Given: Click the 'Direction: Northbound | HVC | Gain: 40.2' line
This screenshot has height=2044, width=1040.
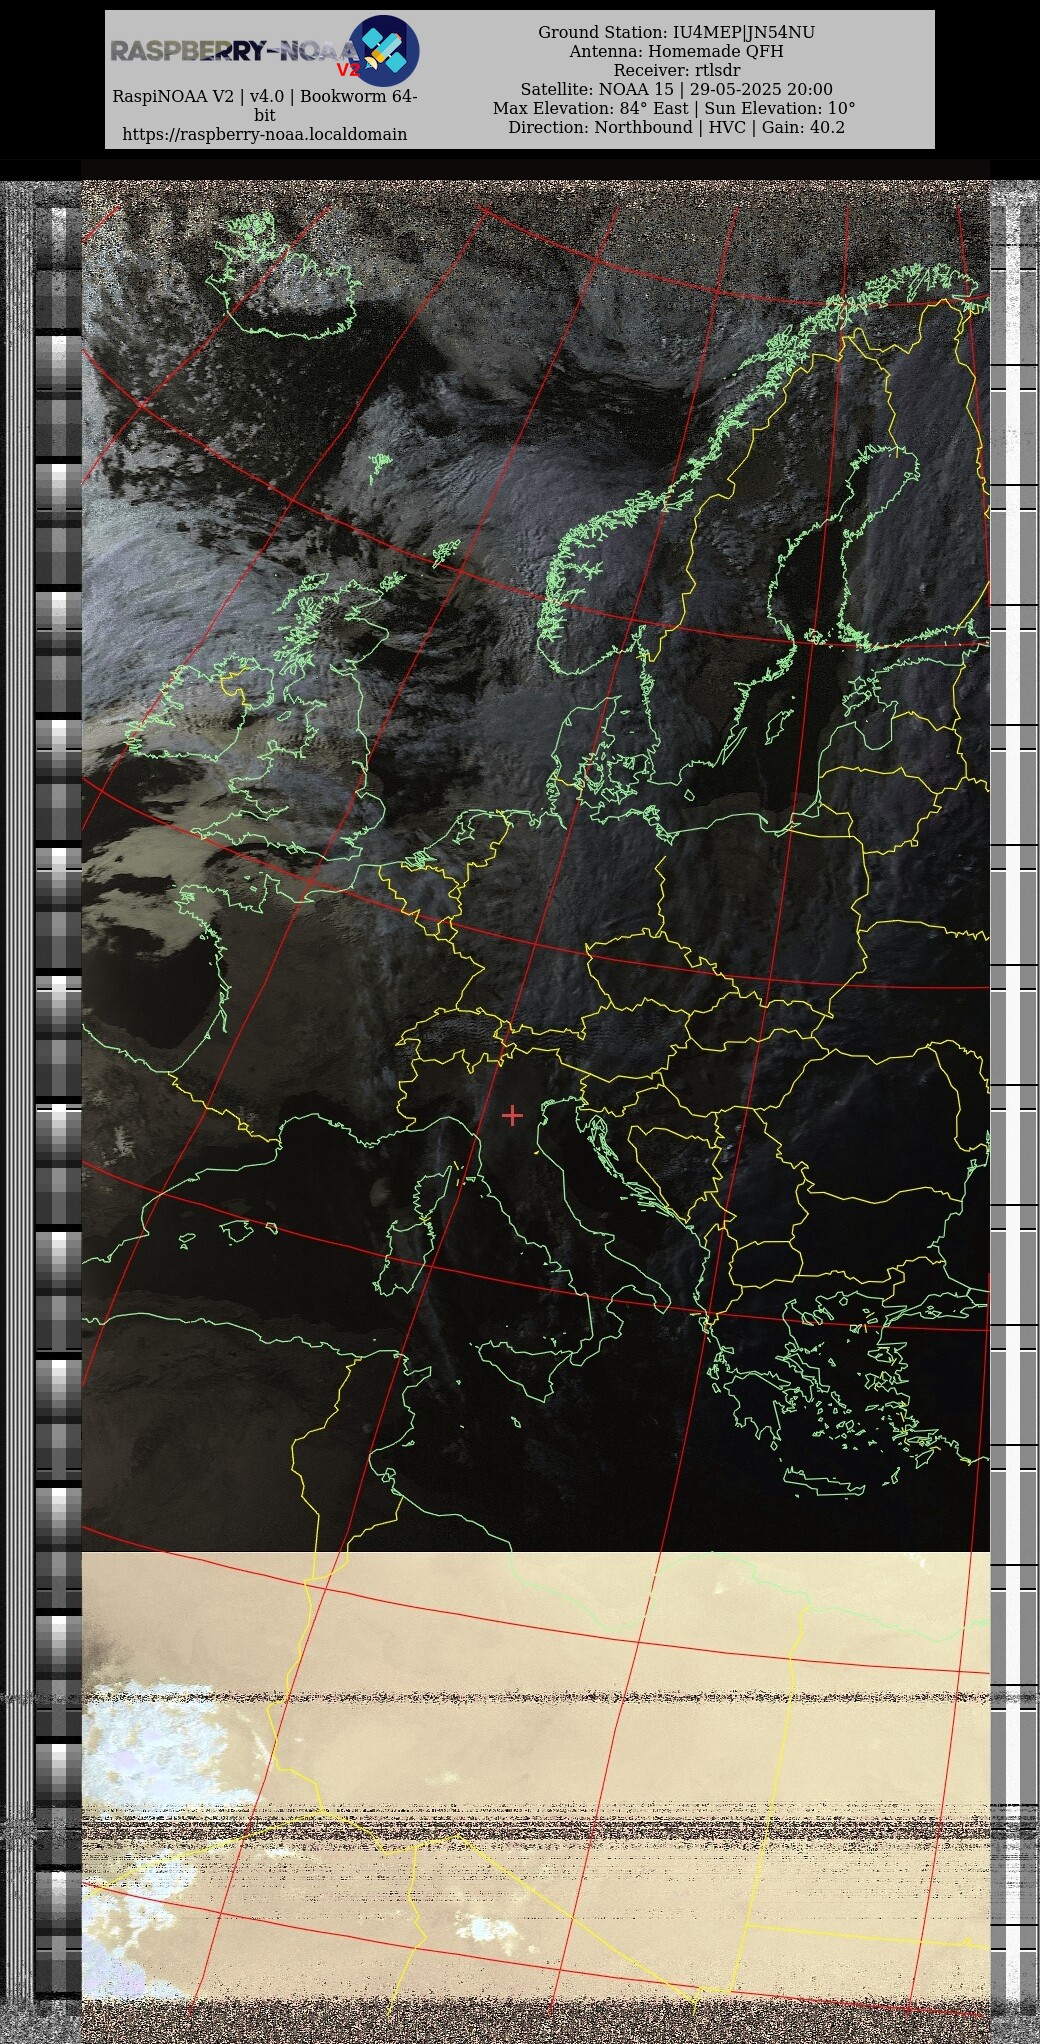Looking at the screenshot, I should [x=676, y=127].
